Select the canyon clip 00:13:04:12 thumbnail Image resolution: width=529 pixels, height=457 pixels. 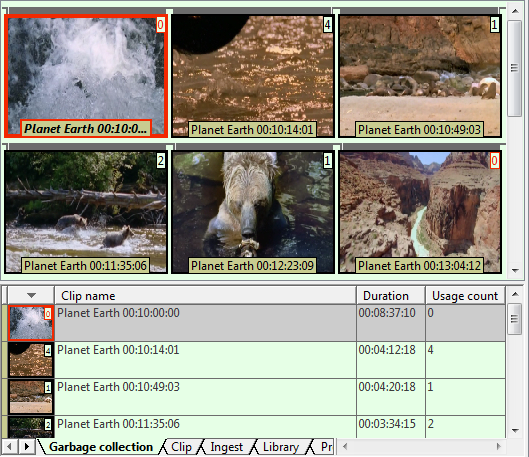[420, 212]
